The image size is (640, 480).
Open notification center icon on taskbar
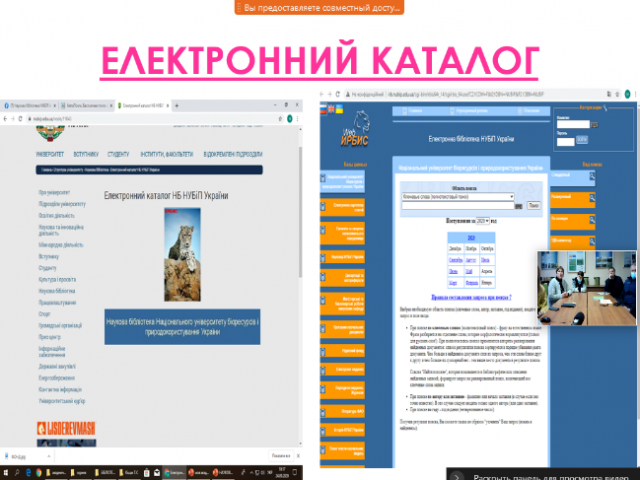[295, 473]
